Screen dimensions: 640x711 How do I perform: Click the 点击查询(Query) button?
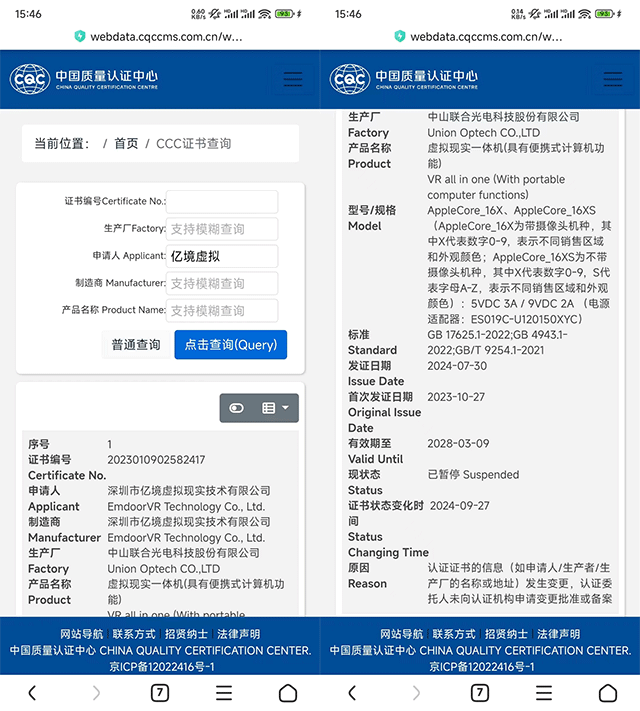pyautogui.click(x=231, y=345)
